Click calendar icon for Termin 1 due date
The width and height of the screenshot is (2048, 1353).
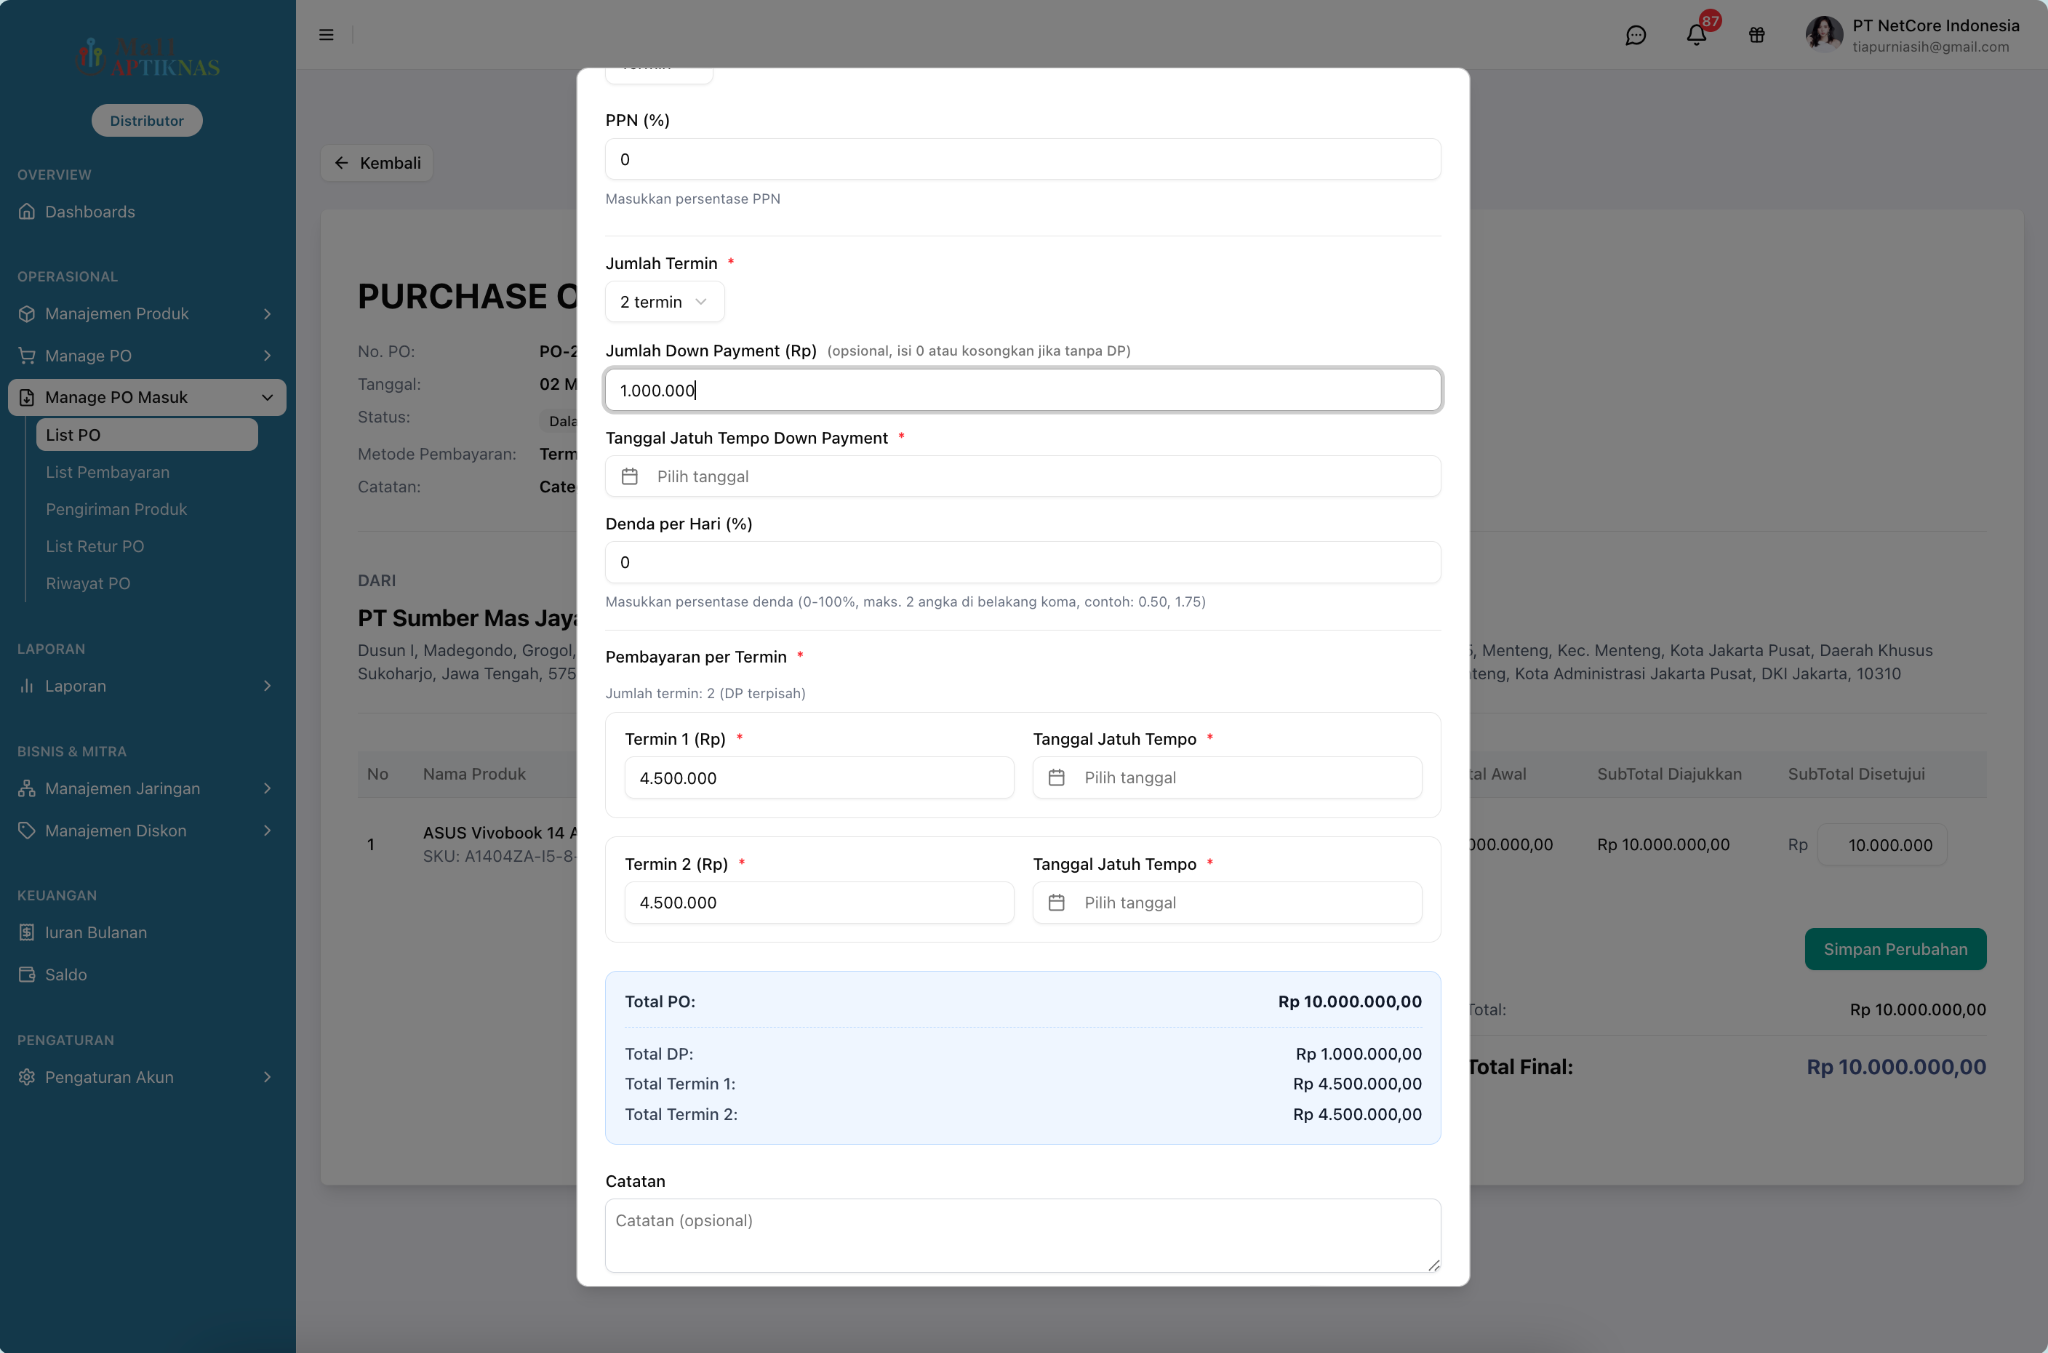coord(1057,778)
